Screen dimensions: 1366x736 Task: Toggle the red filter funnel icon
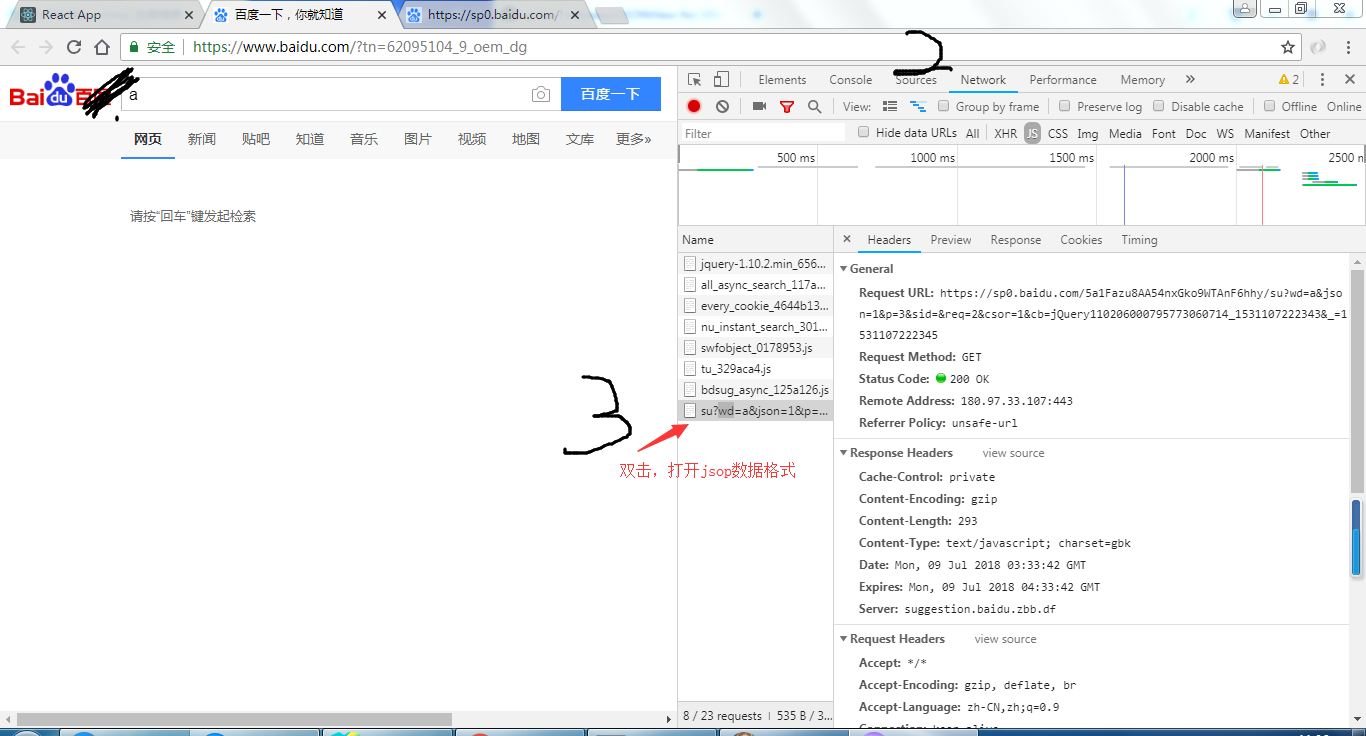click(787, 107)
